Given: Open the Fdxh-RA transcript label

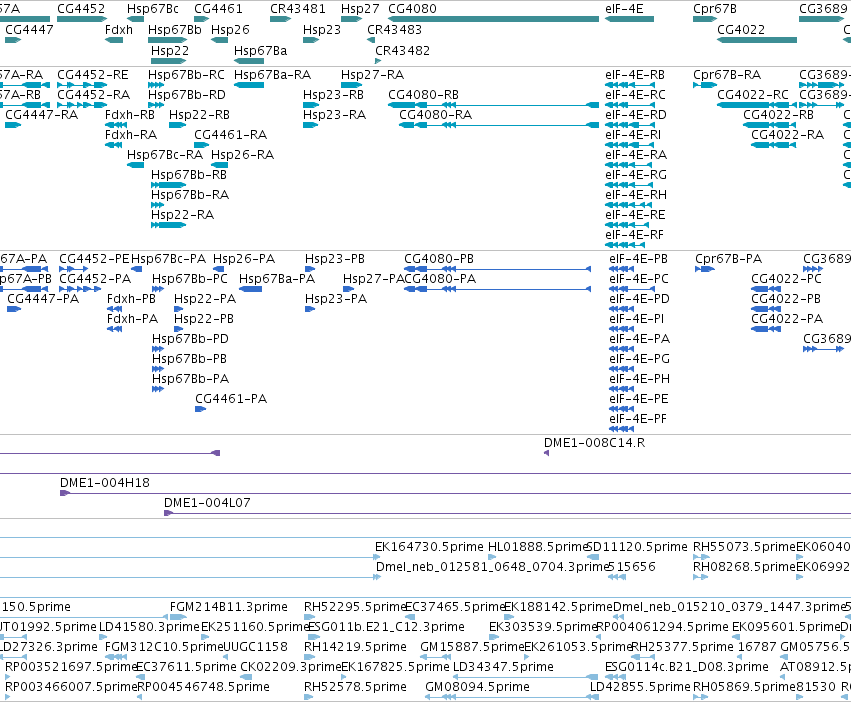Looking at the screenshot, I should (131, 135).
